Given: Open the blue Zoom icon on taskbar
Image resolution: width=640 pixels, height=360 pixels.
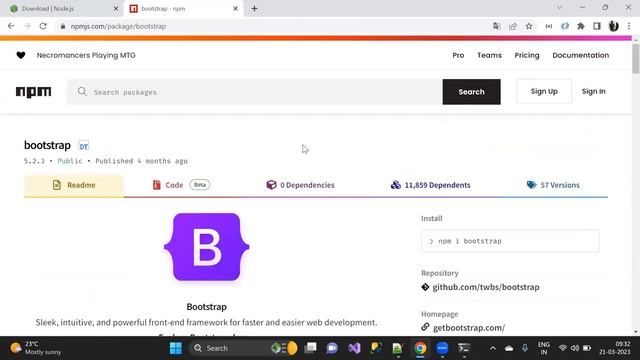Looking at the screenshot, I should point(442,348).
